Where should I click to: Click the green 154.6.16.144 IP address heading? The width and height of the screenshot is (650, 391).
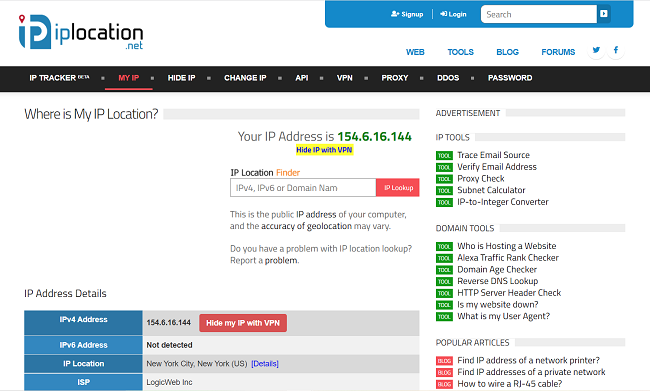374,136
